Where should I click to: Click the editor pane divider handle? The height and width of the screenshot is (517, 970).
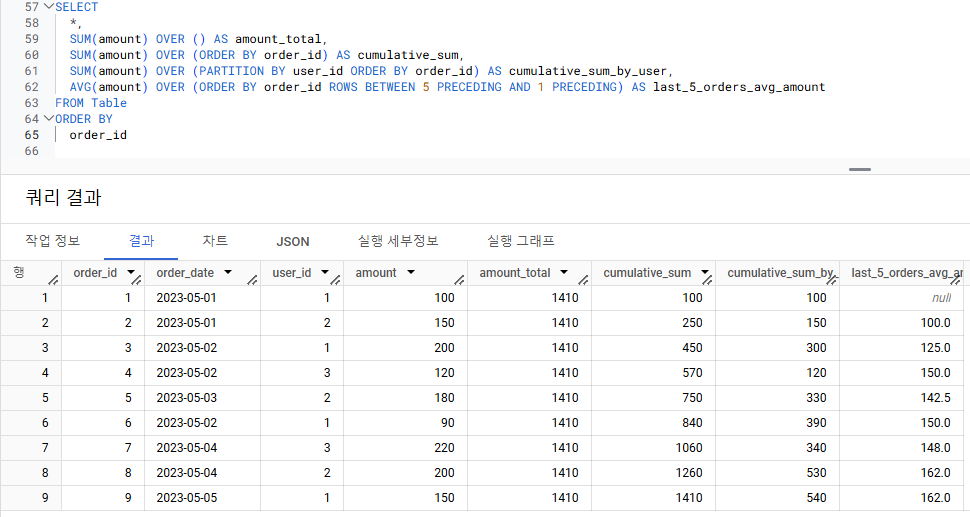tap(860, 169)
